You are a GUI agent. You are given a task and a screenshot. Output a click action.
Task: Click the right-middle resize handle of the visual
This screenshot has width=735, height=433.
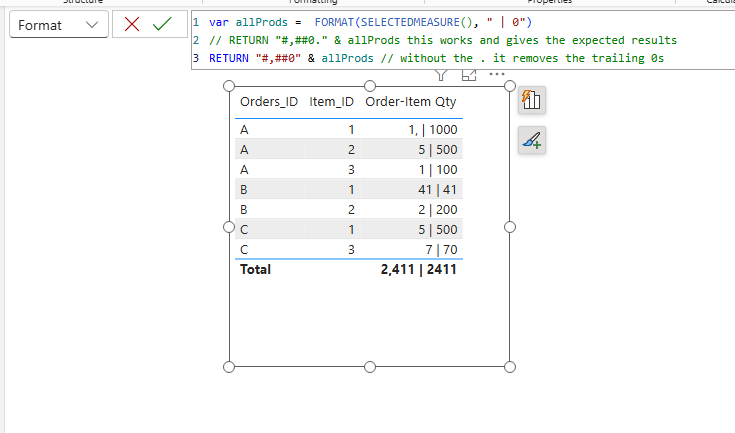pos(510,227)
